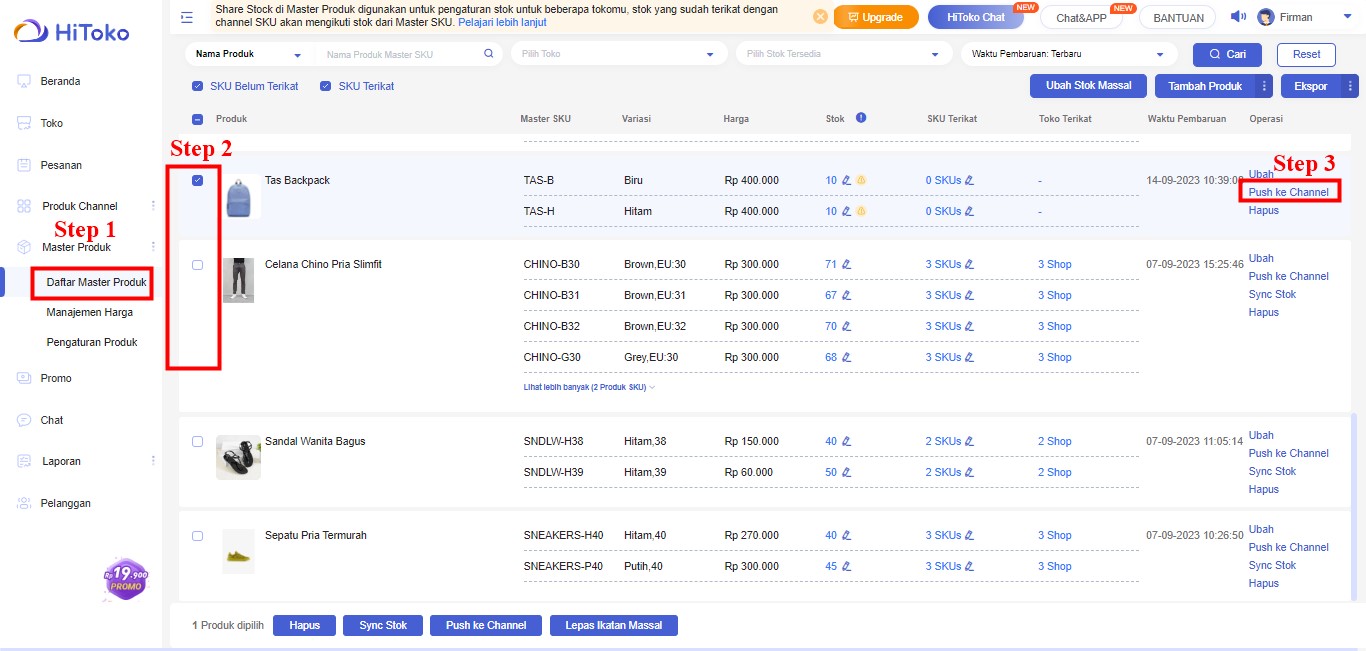This screenshot has height=651, width=1366.
Task: Open the Waktu Pembaruan sort dropdown
Action: [1069, 54]
